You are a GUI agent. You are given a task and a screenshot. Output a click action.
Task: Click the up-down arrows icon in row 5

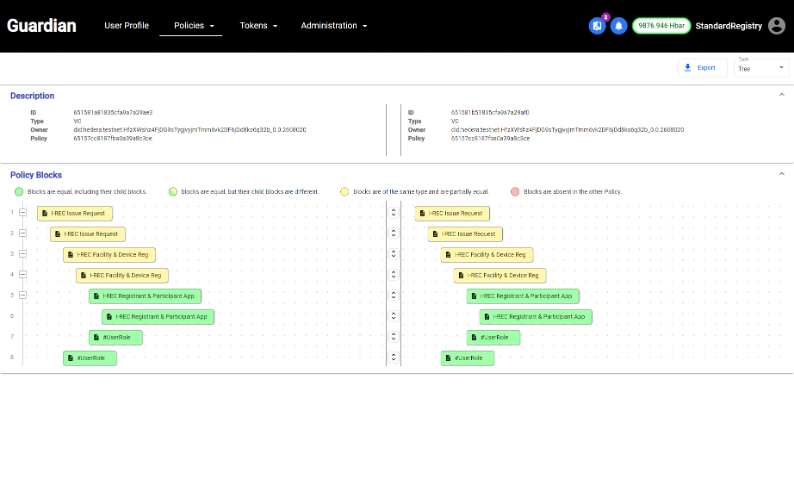[x=394, y=296]
